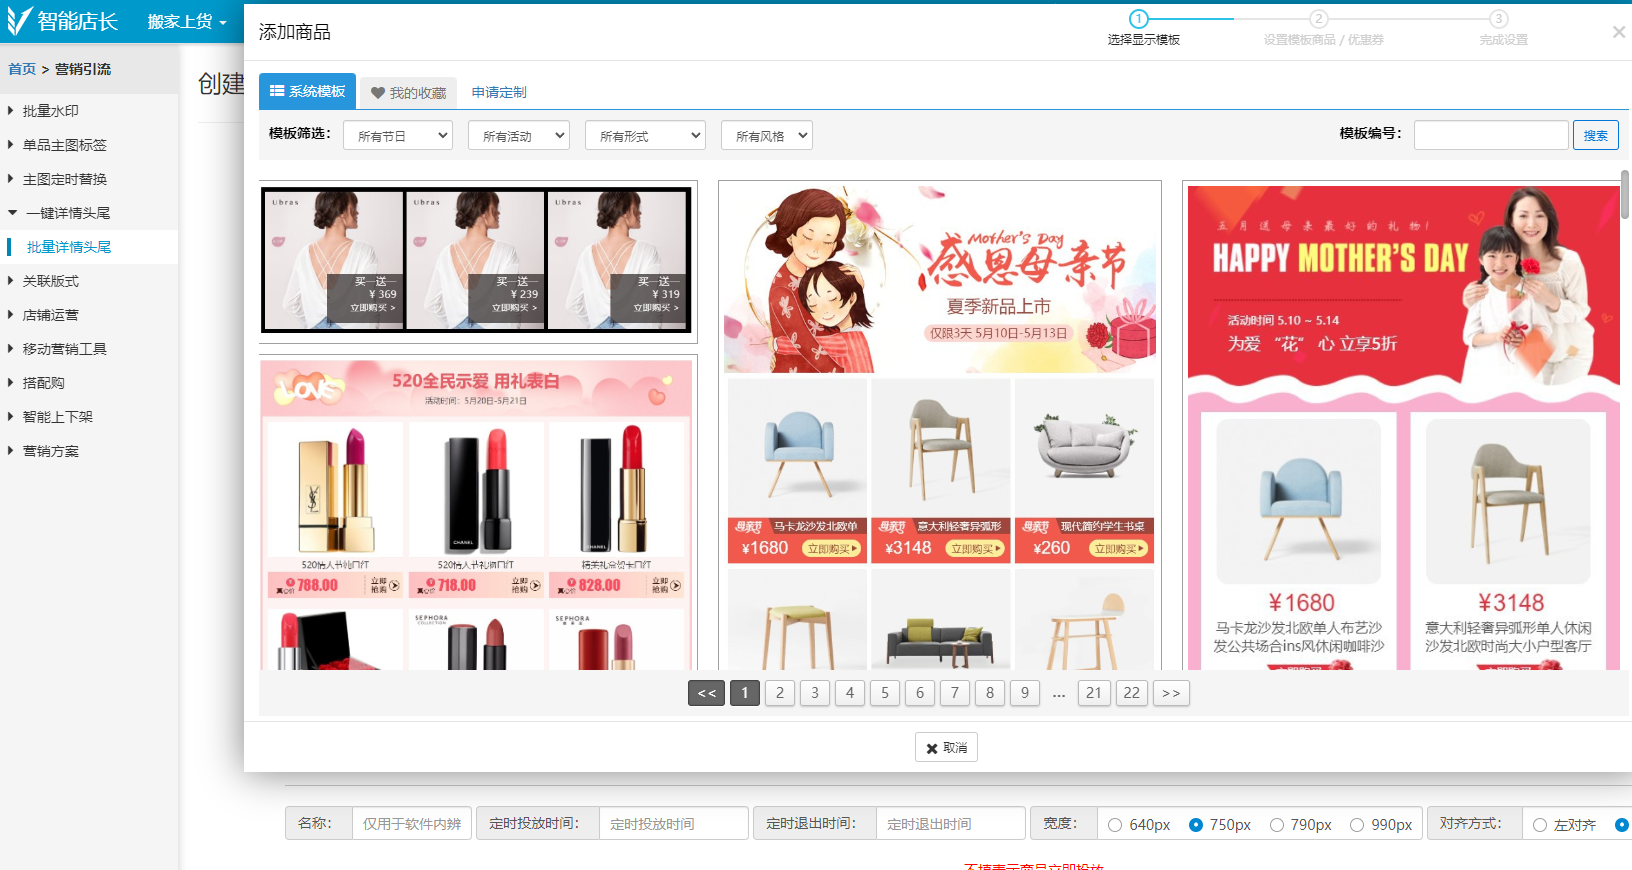This screenshot has height=870, width=1632.
Task: Select the 左对齐 alignment radio button
Action: 1540,825
